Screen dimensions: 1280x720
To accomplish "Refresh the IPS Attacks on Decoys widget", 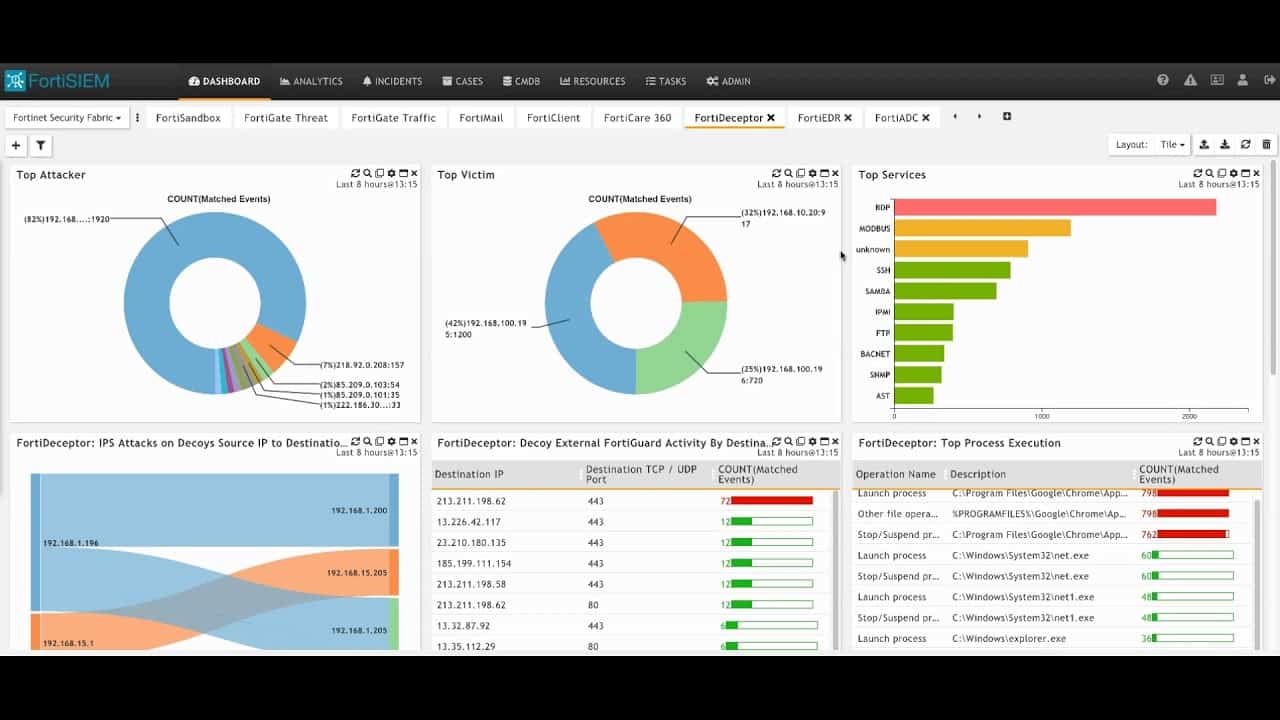I will tap(356, 442).
